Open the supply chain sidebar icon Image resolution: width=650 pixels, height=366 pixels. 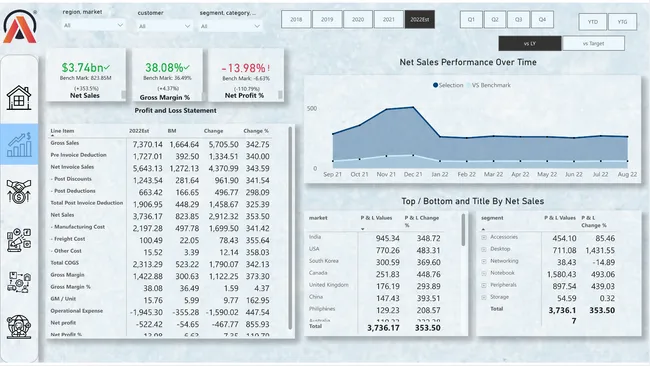(19, 282)
